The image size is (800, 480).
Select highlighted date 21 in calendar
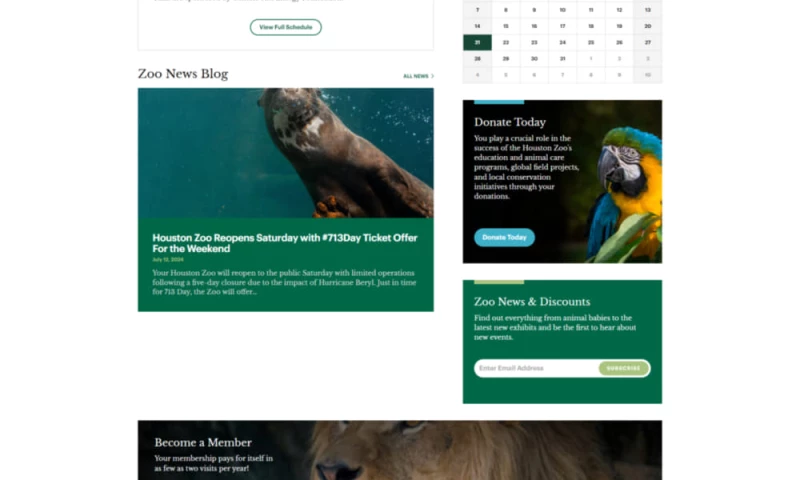point(477,42)
